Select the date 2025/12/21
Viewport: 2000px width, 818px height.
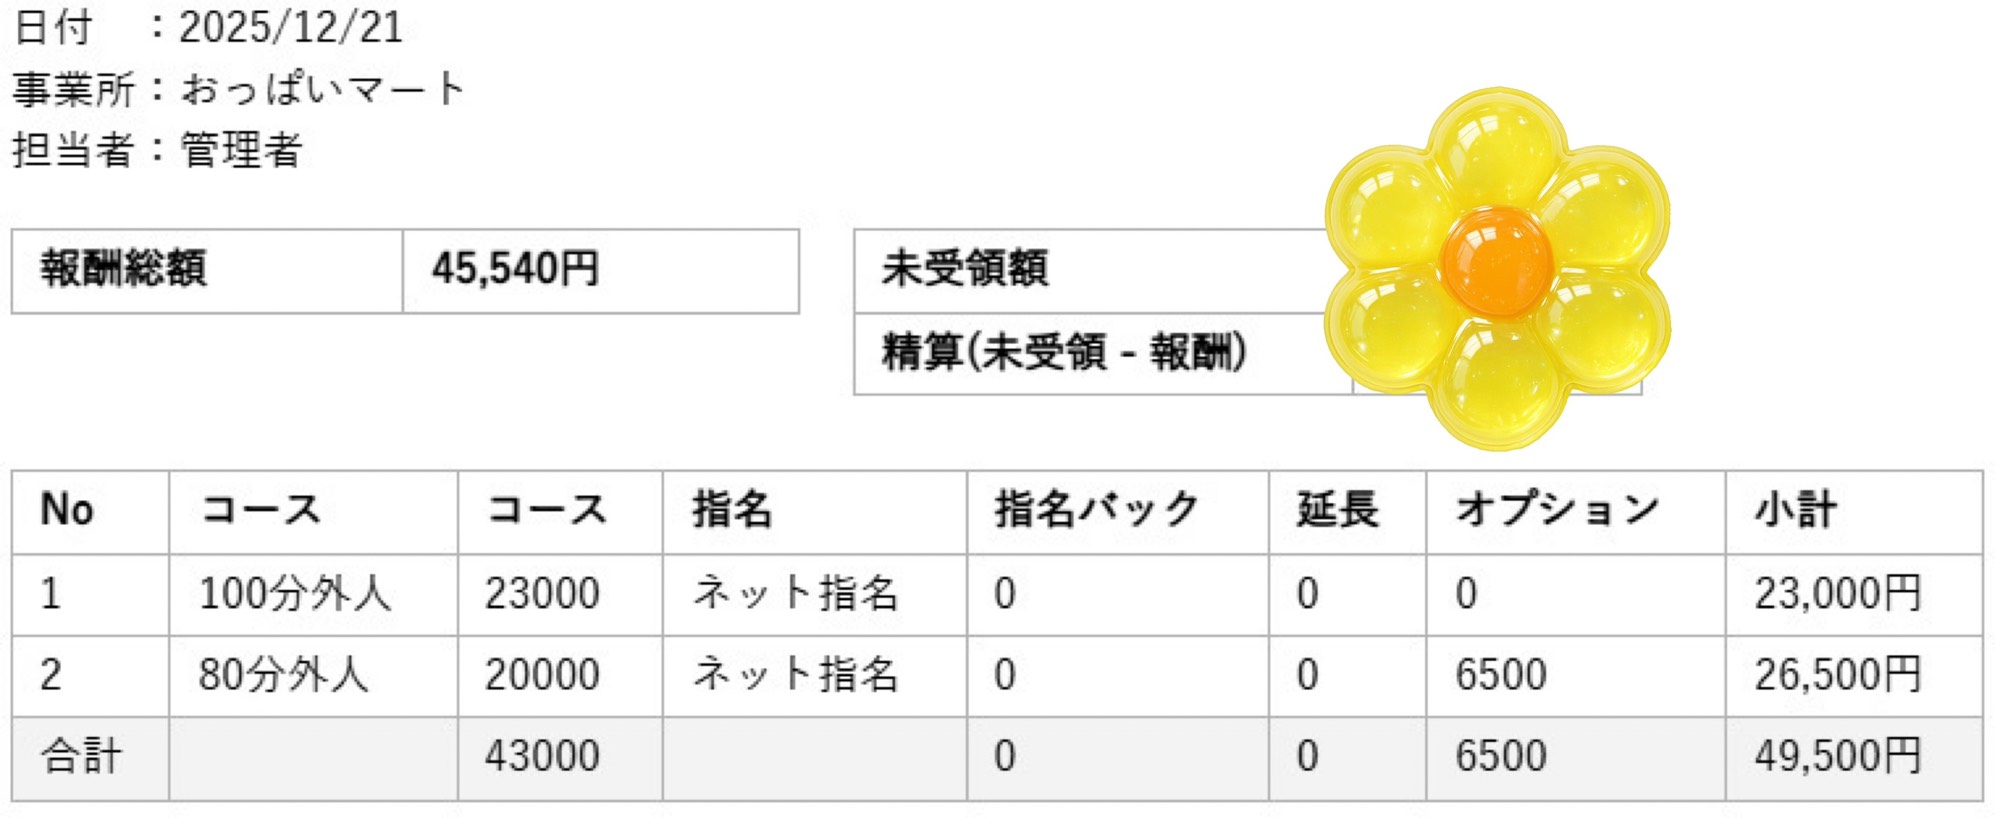[290, 27]
